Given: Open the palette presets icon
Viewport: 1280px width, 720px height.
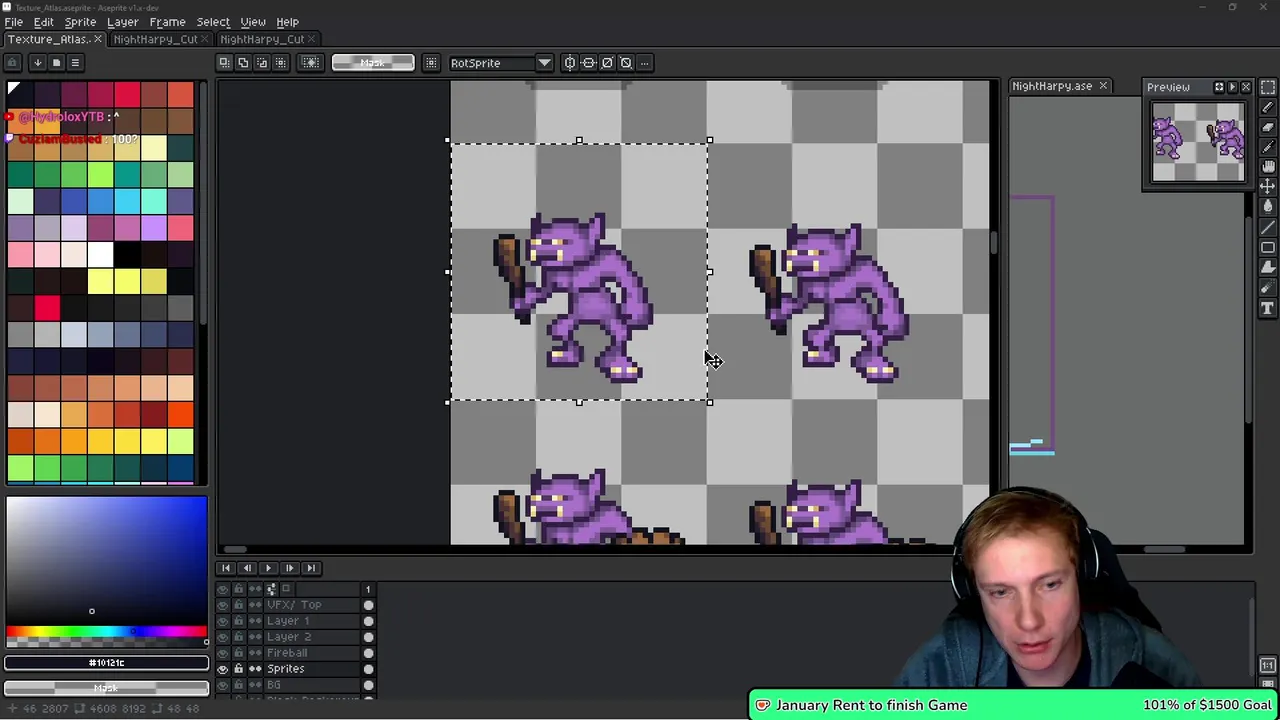Looking at the screenshot, I should pyautogui.click(x=56, y=63).
